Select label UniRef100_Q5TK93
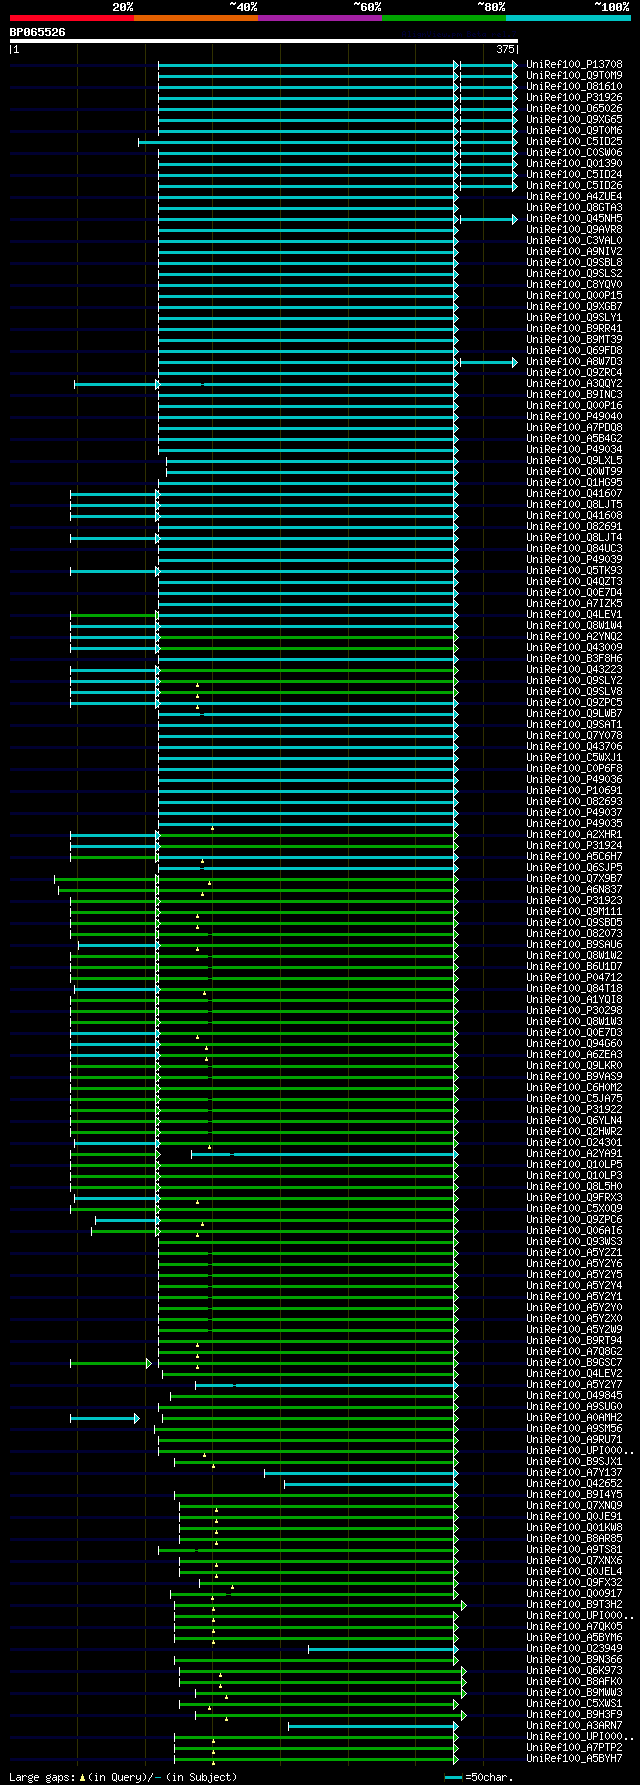 tap(574, 571)
